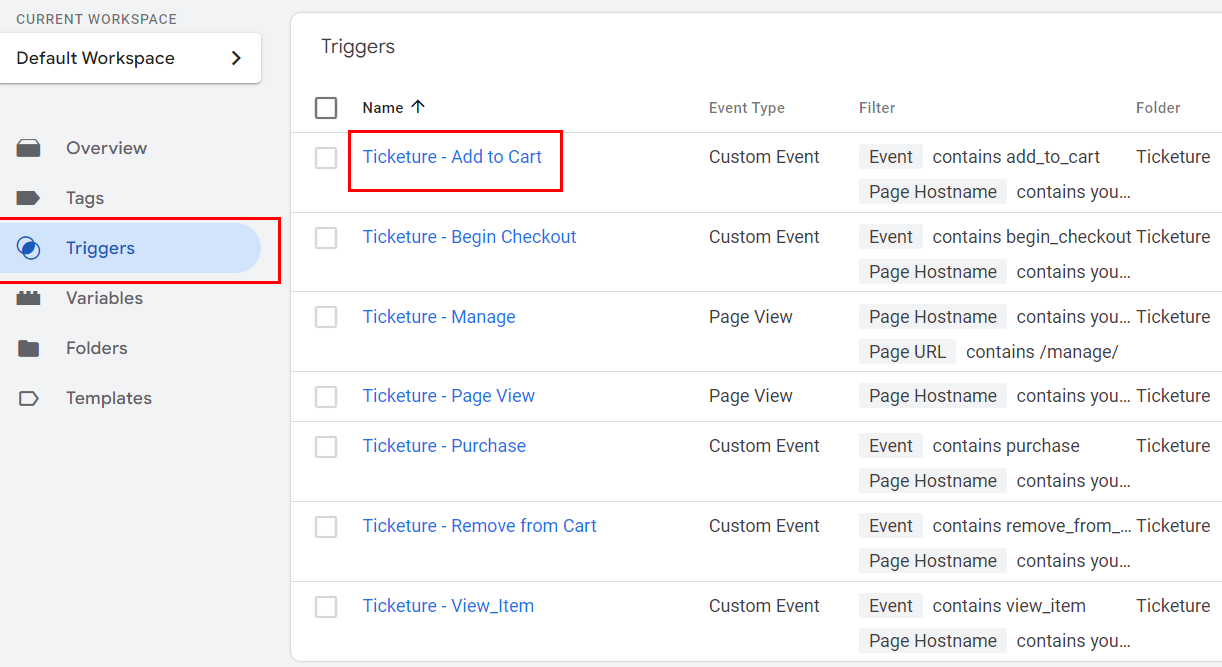Click the Name sort arrow icon
This screenshot has height=667, width=1222.
[x=418, y=107]
